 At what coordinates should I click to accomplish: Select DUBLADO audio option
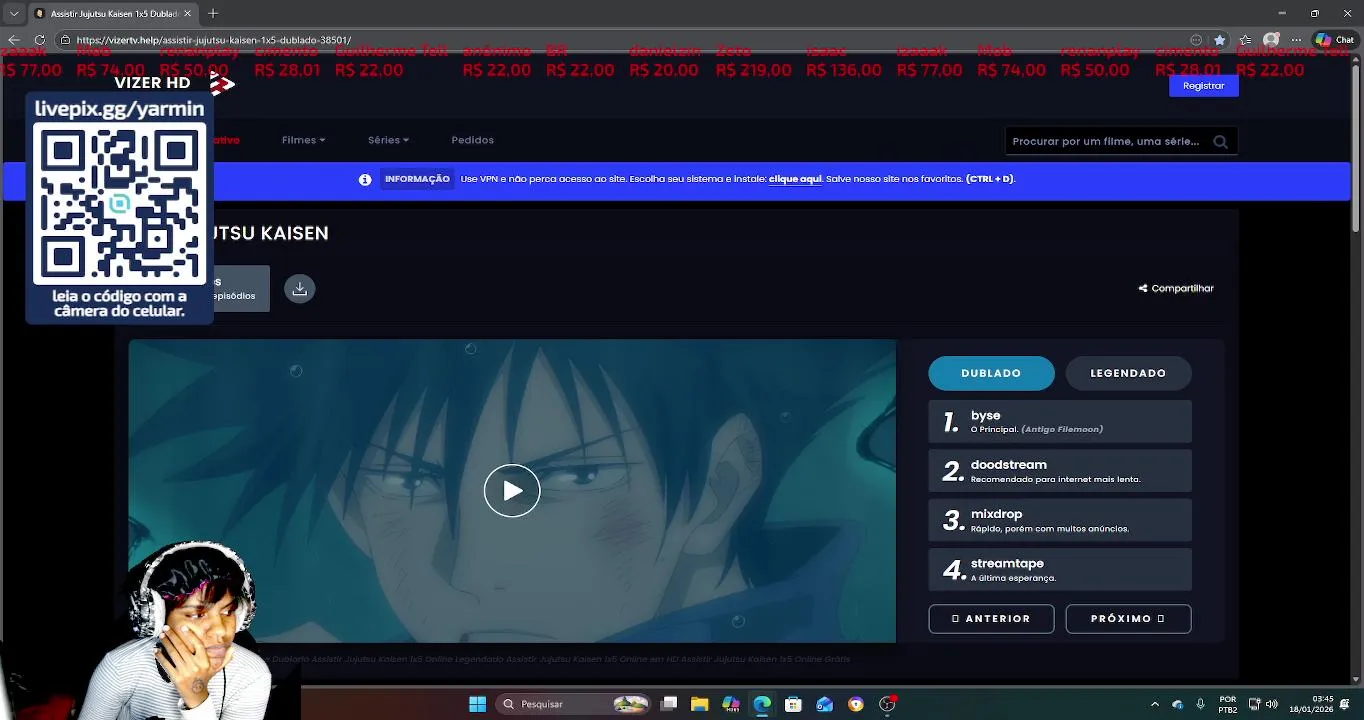(991, 373)
